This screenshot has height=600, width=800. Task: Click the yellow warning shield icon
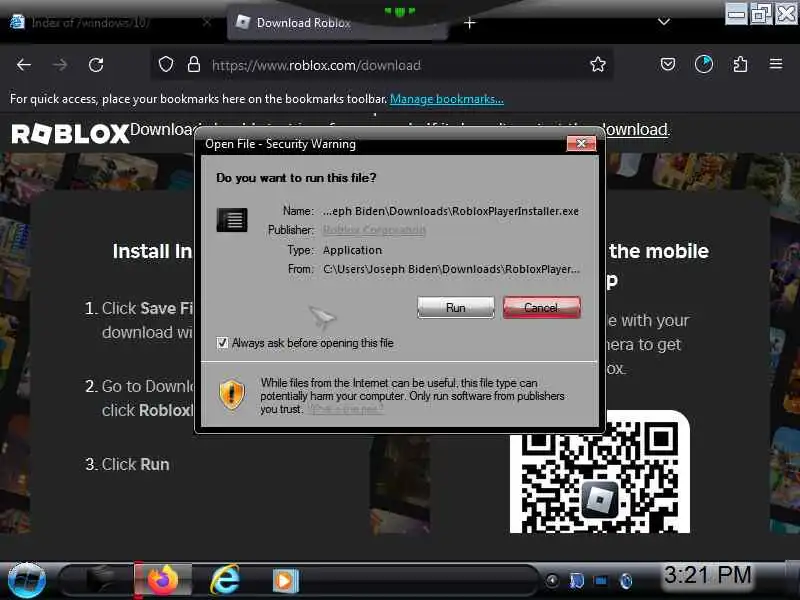pyautogui.click(x=232, y=394)
